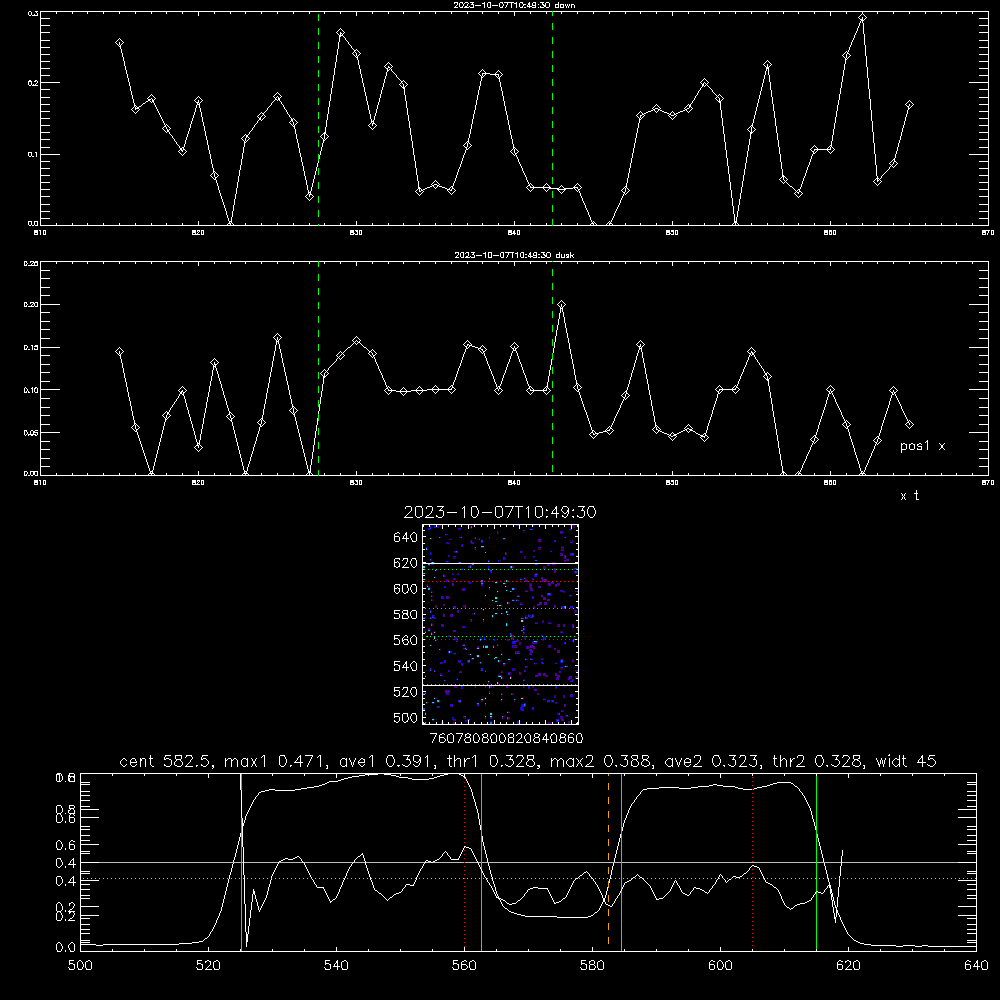The image size is (1000, 1000).
Task: Select the leftmost data point of dusk plot
Action: (119, 351)
